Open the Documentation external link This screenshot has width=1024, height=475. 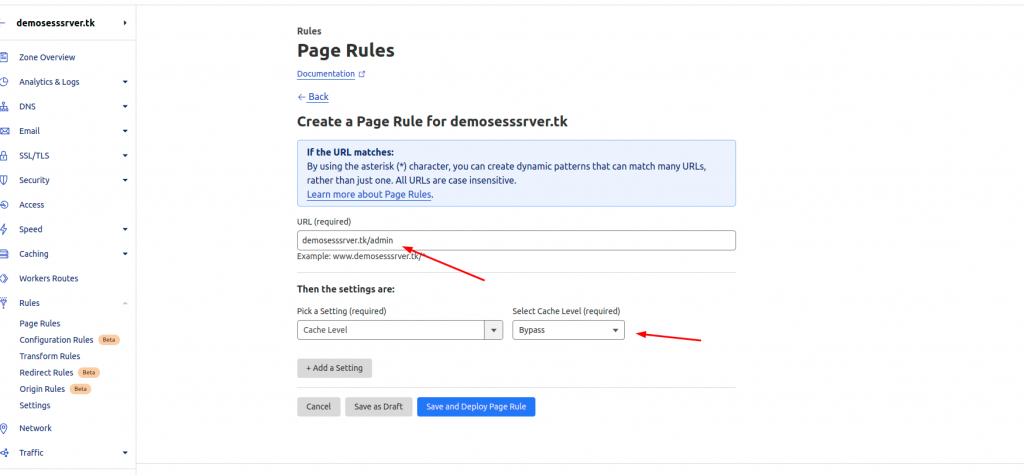pyautogui.click(x=330, y=74)
